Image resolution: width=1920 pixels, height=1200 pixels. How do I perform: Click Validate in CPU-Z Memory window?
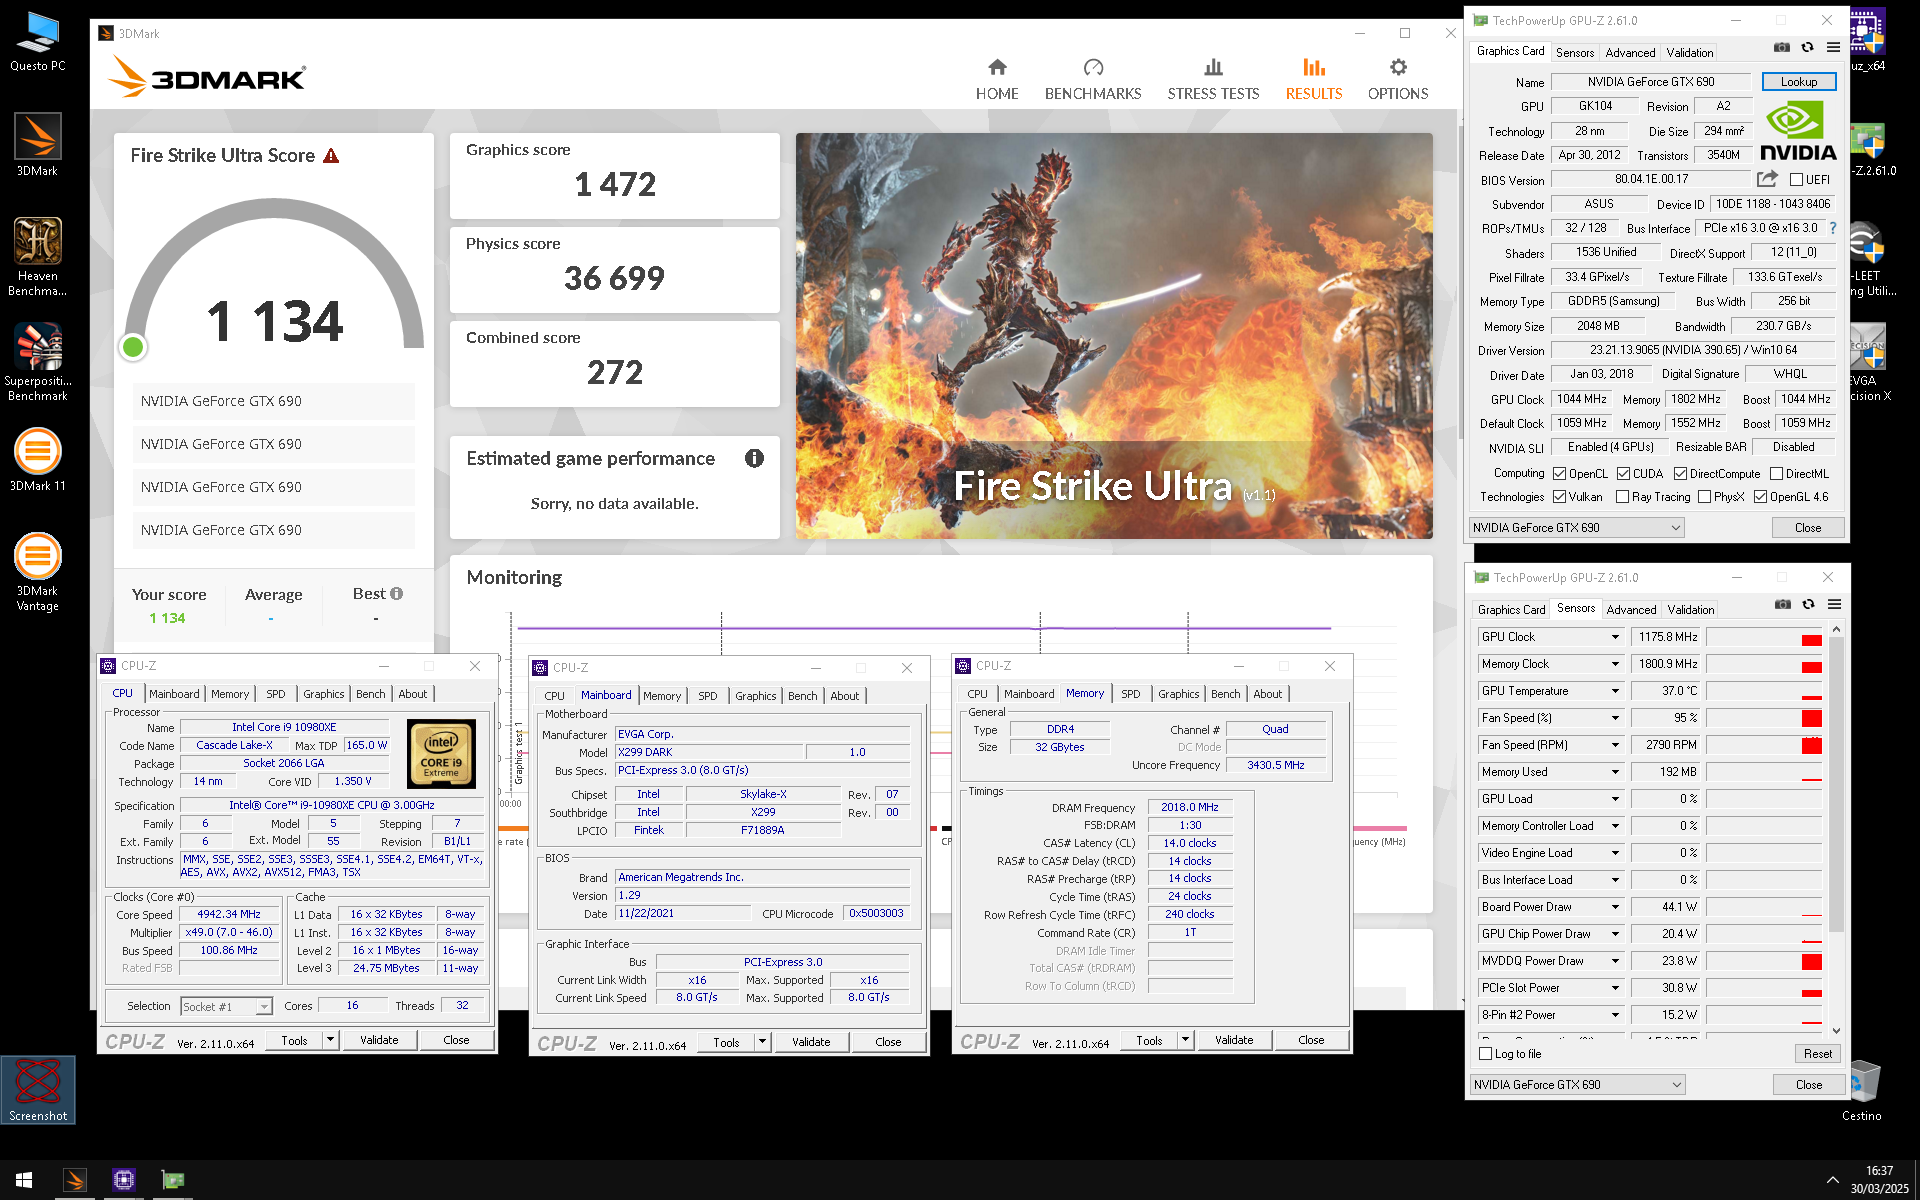pyautogui.click(x=1234, y=1040)
